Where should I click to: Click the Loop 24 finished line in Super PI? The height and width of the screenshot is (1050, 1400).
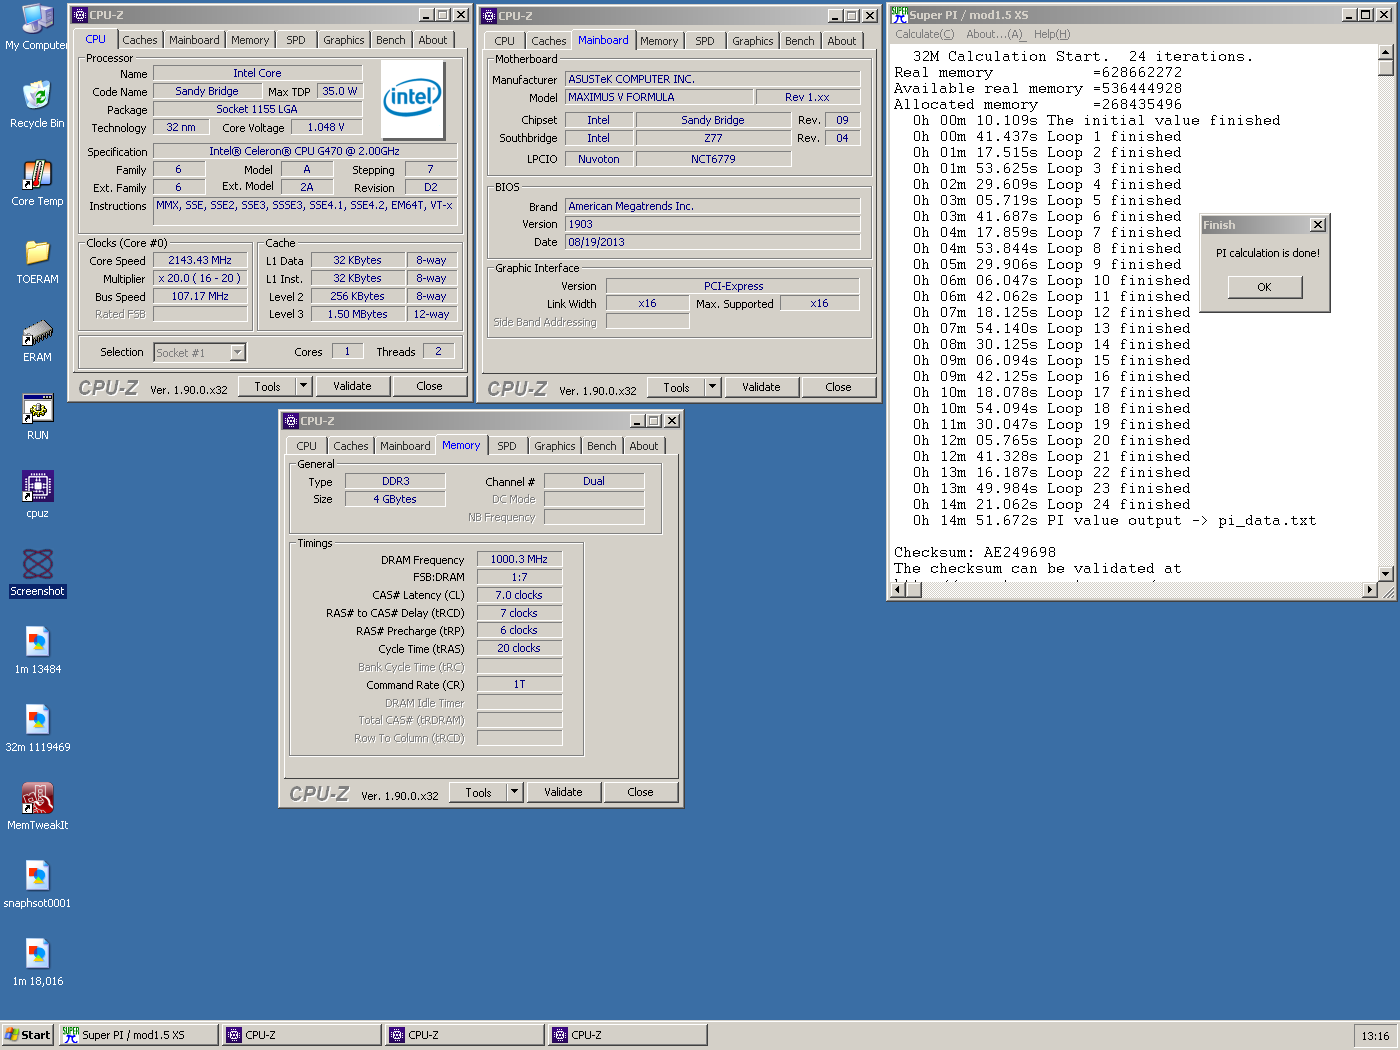pyautogui.click(x=1051, y=504)
